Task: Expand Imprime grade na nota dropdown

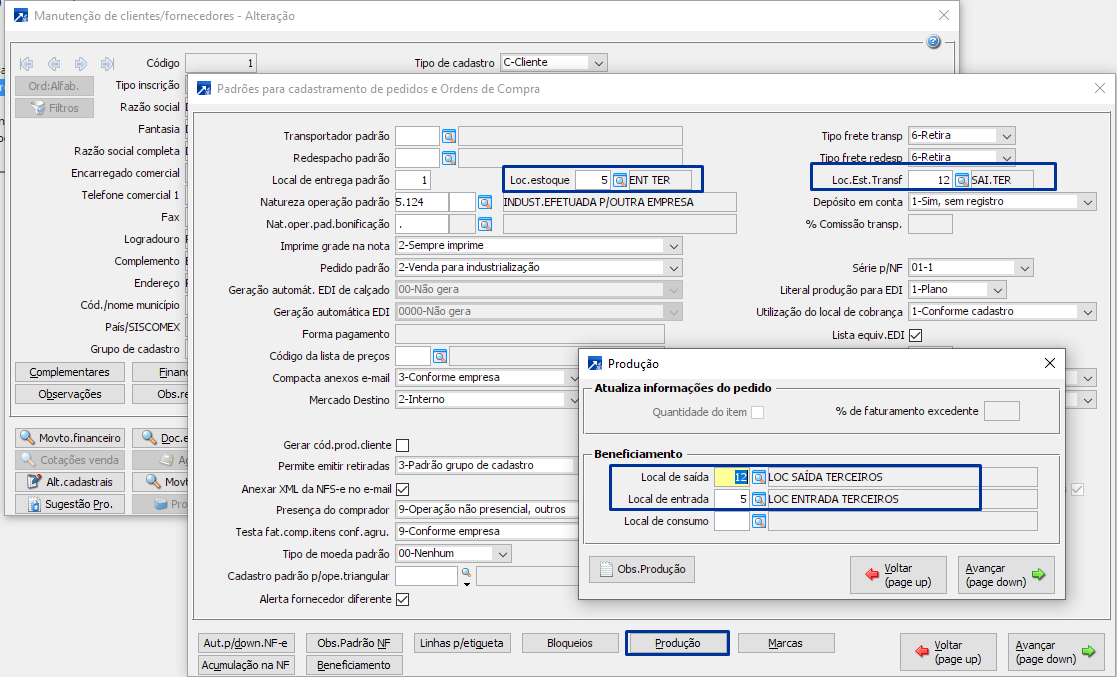Action: (x=673, y=246)
